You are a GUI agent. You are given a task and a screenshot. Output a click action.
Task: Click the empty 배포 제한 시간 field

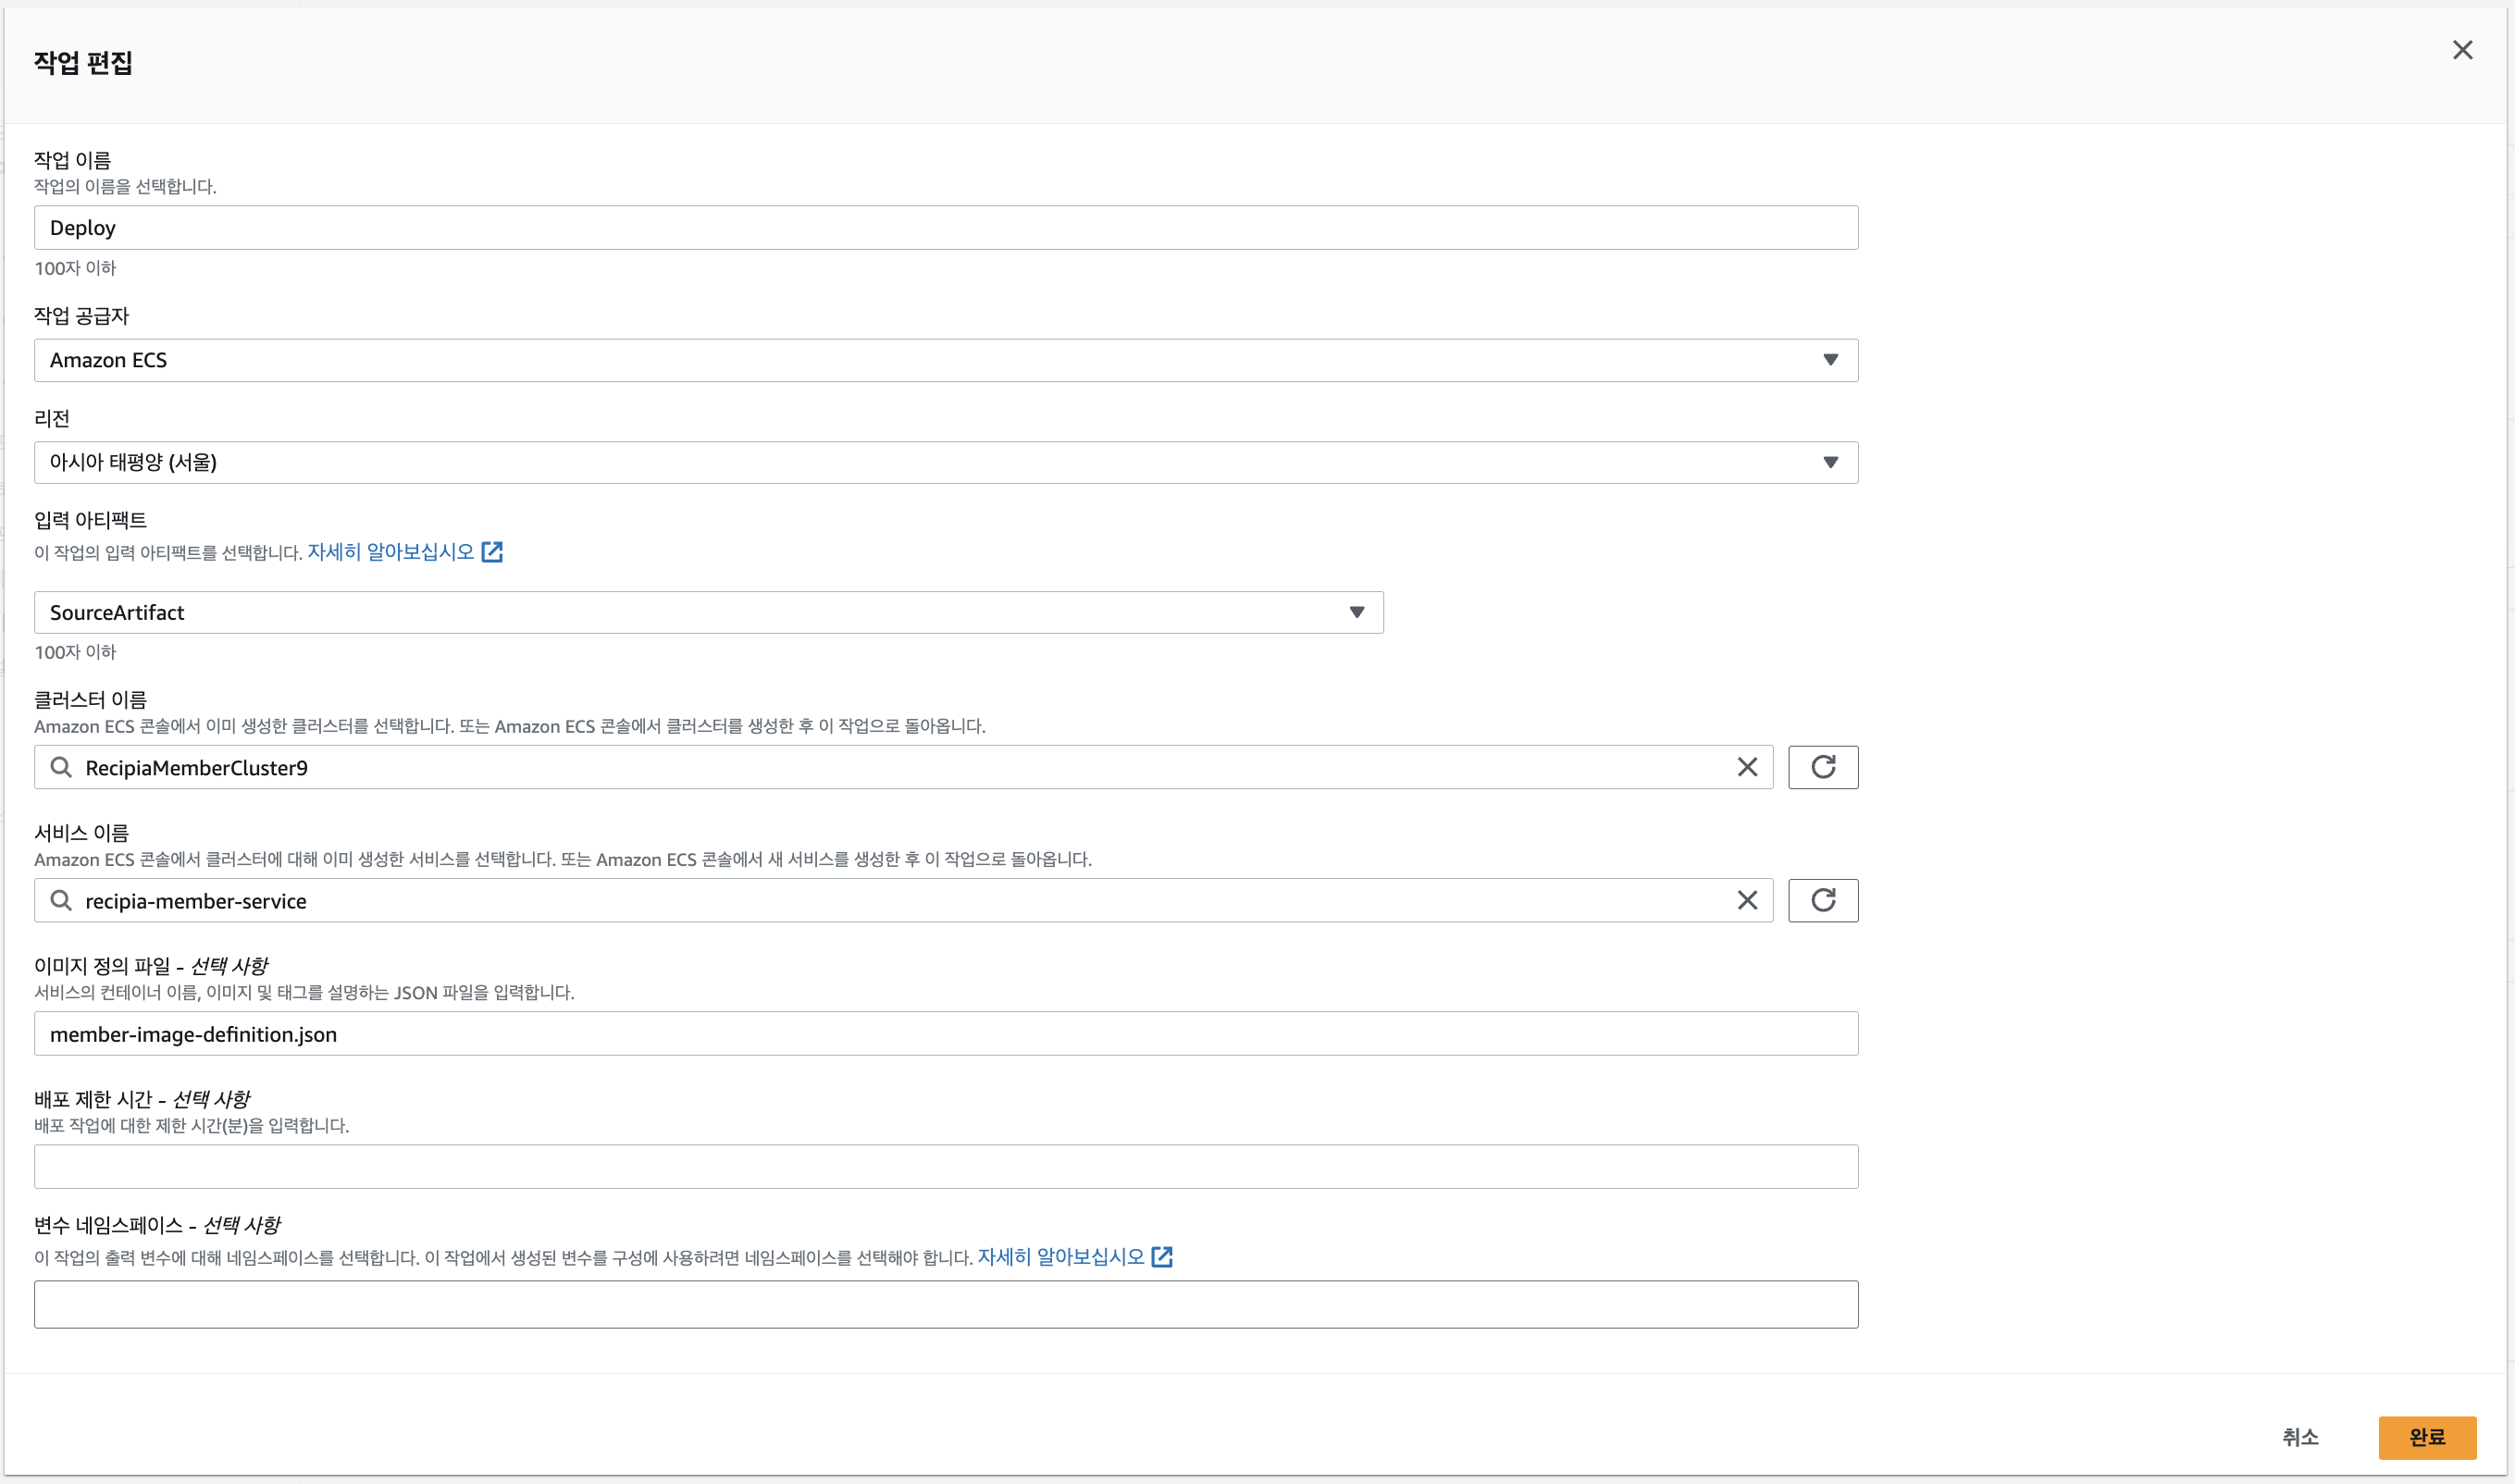coord(945,1167)
